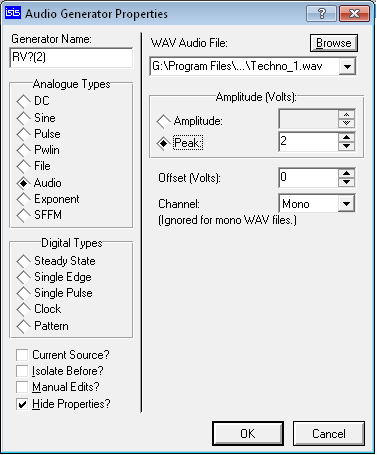Increase the Offset value with up arrow
Viewport: 377px width, 455px height.
point(346,173)
